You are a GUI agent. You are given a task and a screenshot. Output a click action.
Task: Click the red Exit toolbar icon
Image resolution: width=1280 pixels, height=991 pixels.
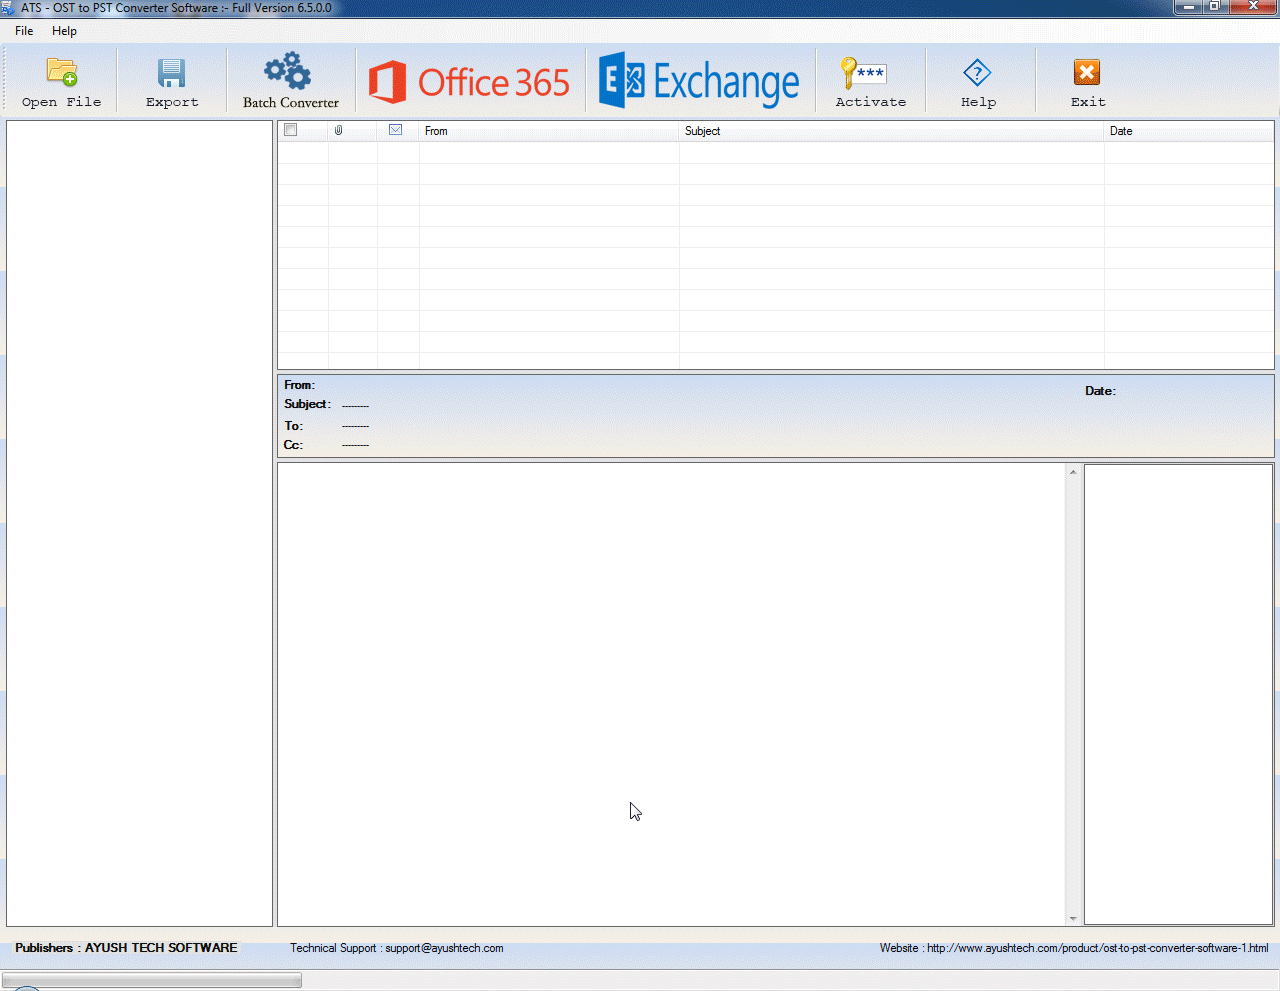1087,73
